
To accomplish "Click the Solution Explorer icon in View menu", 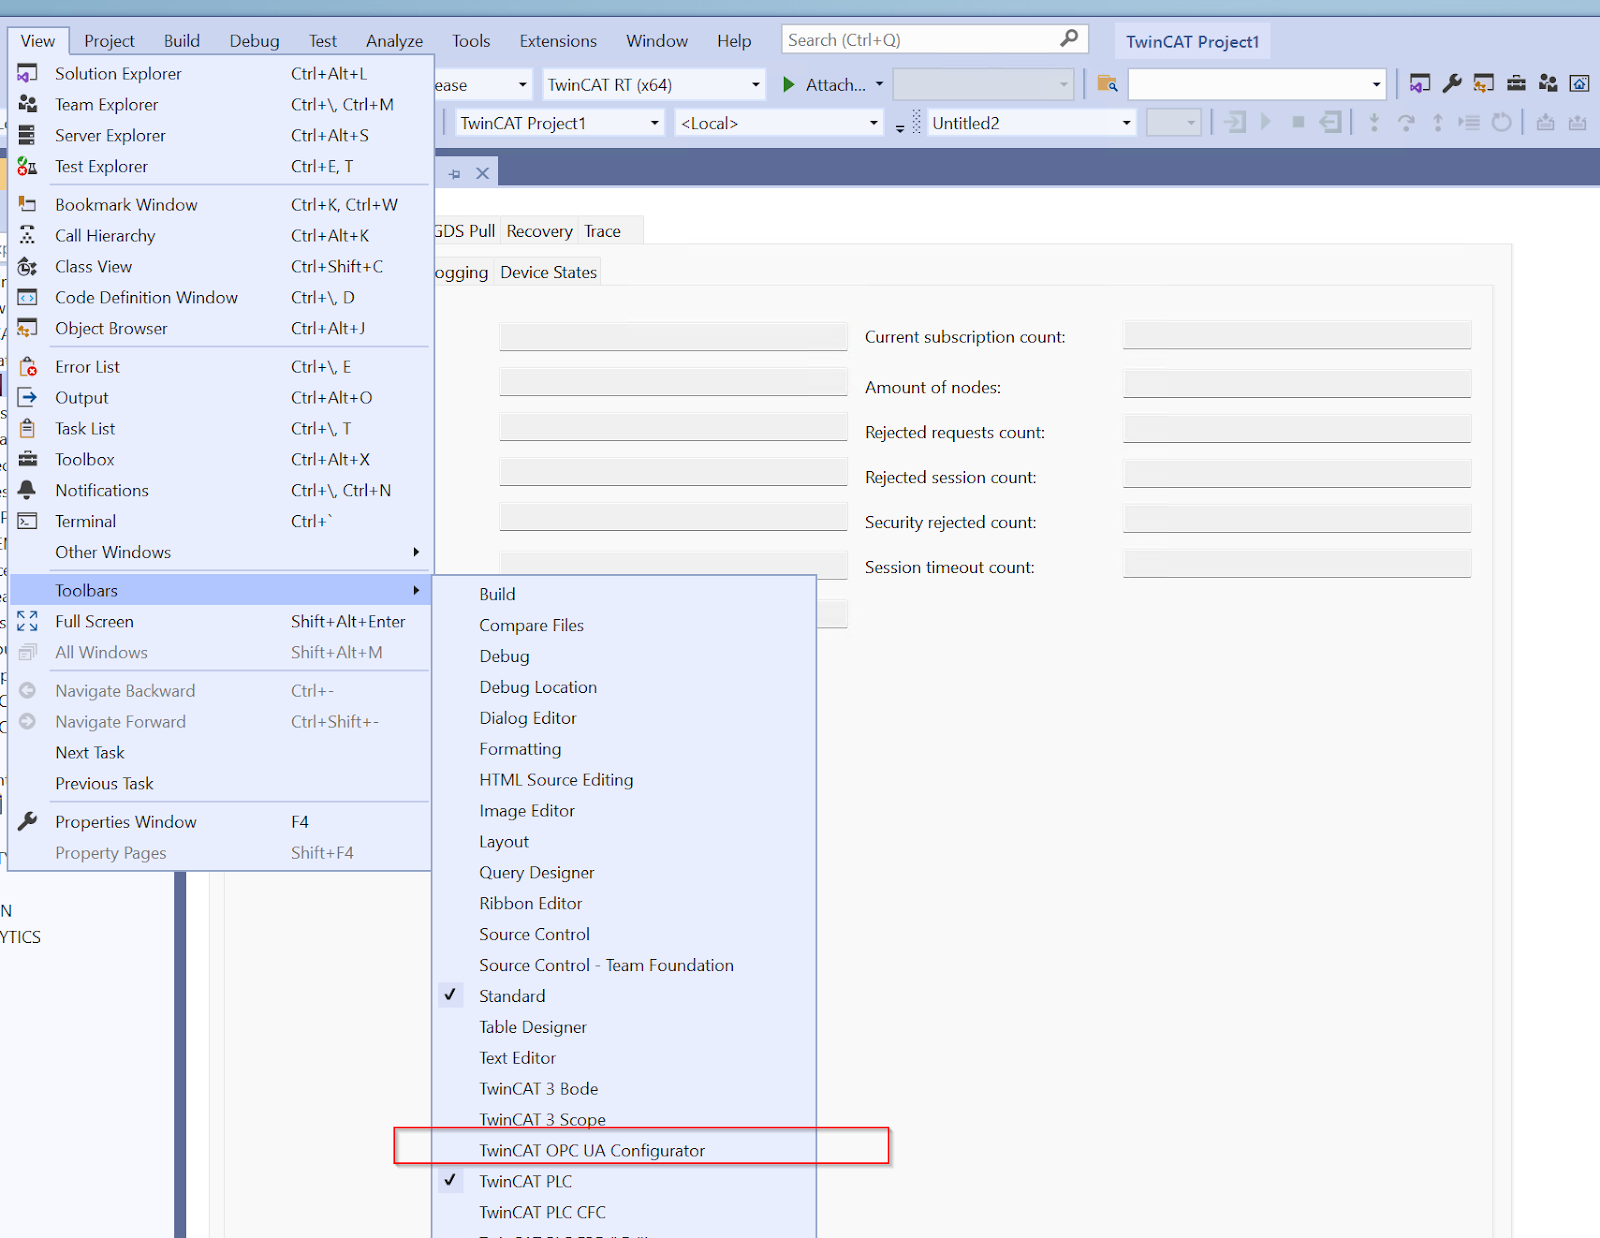I will [28, 73].
